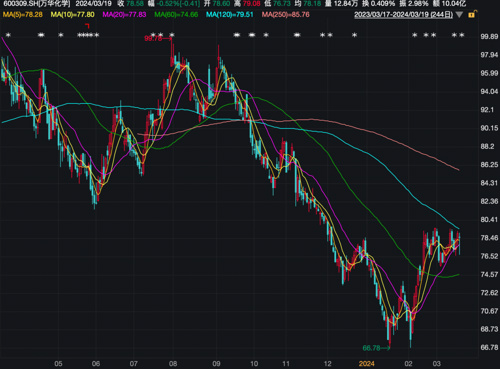Click the 10 month label on time axis
This screenshot has width=500, height=369.
coord(254,363)
